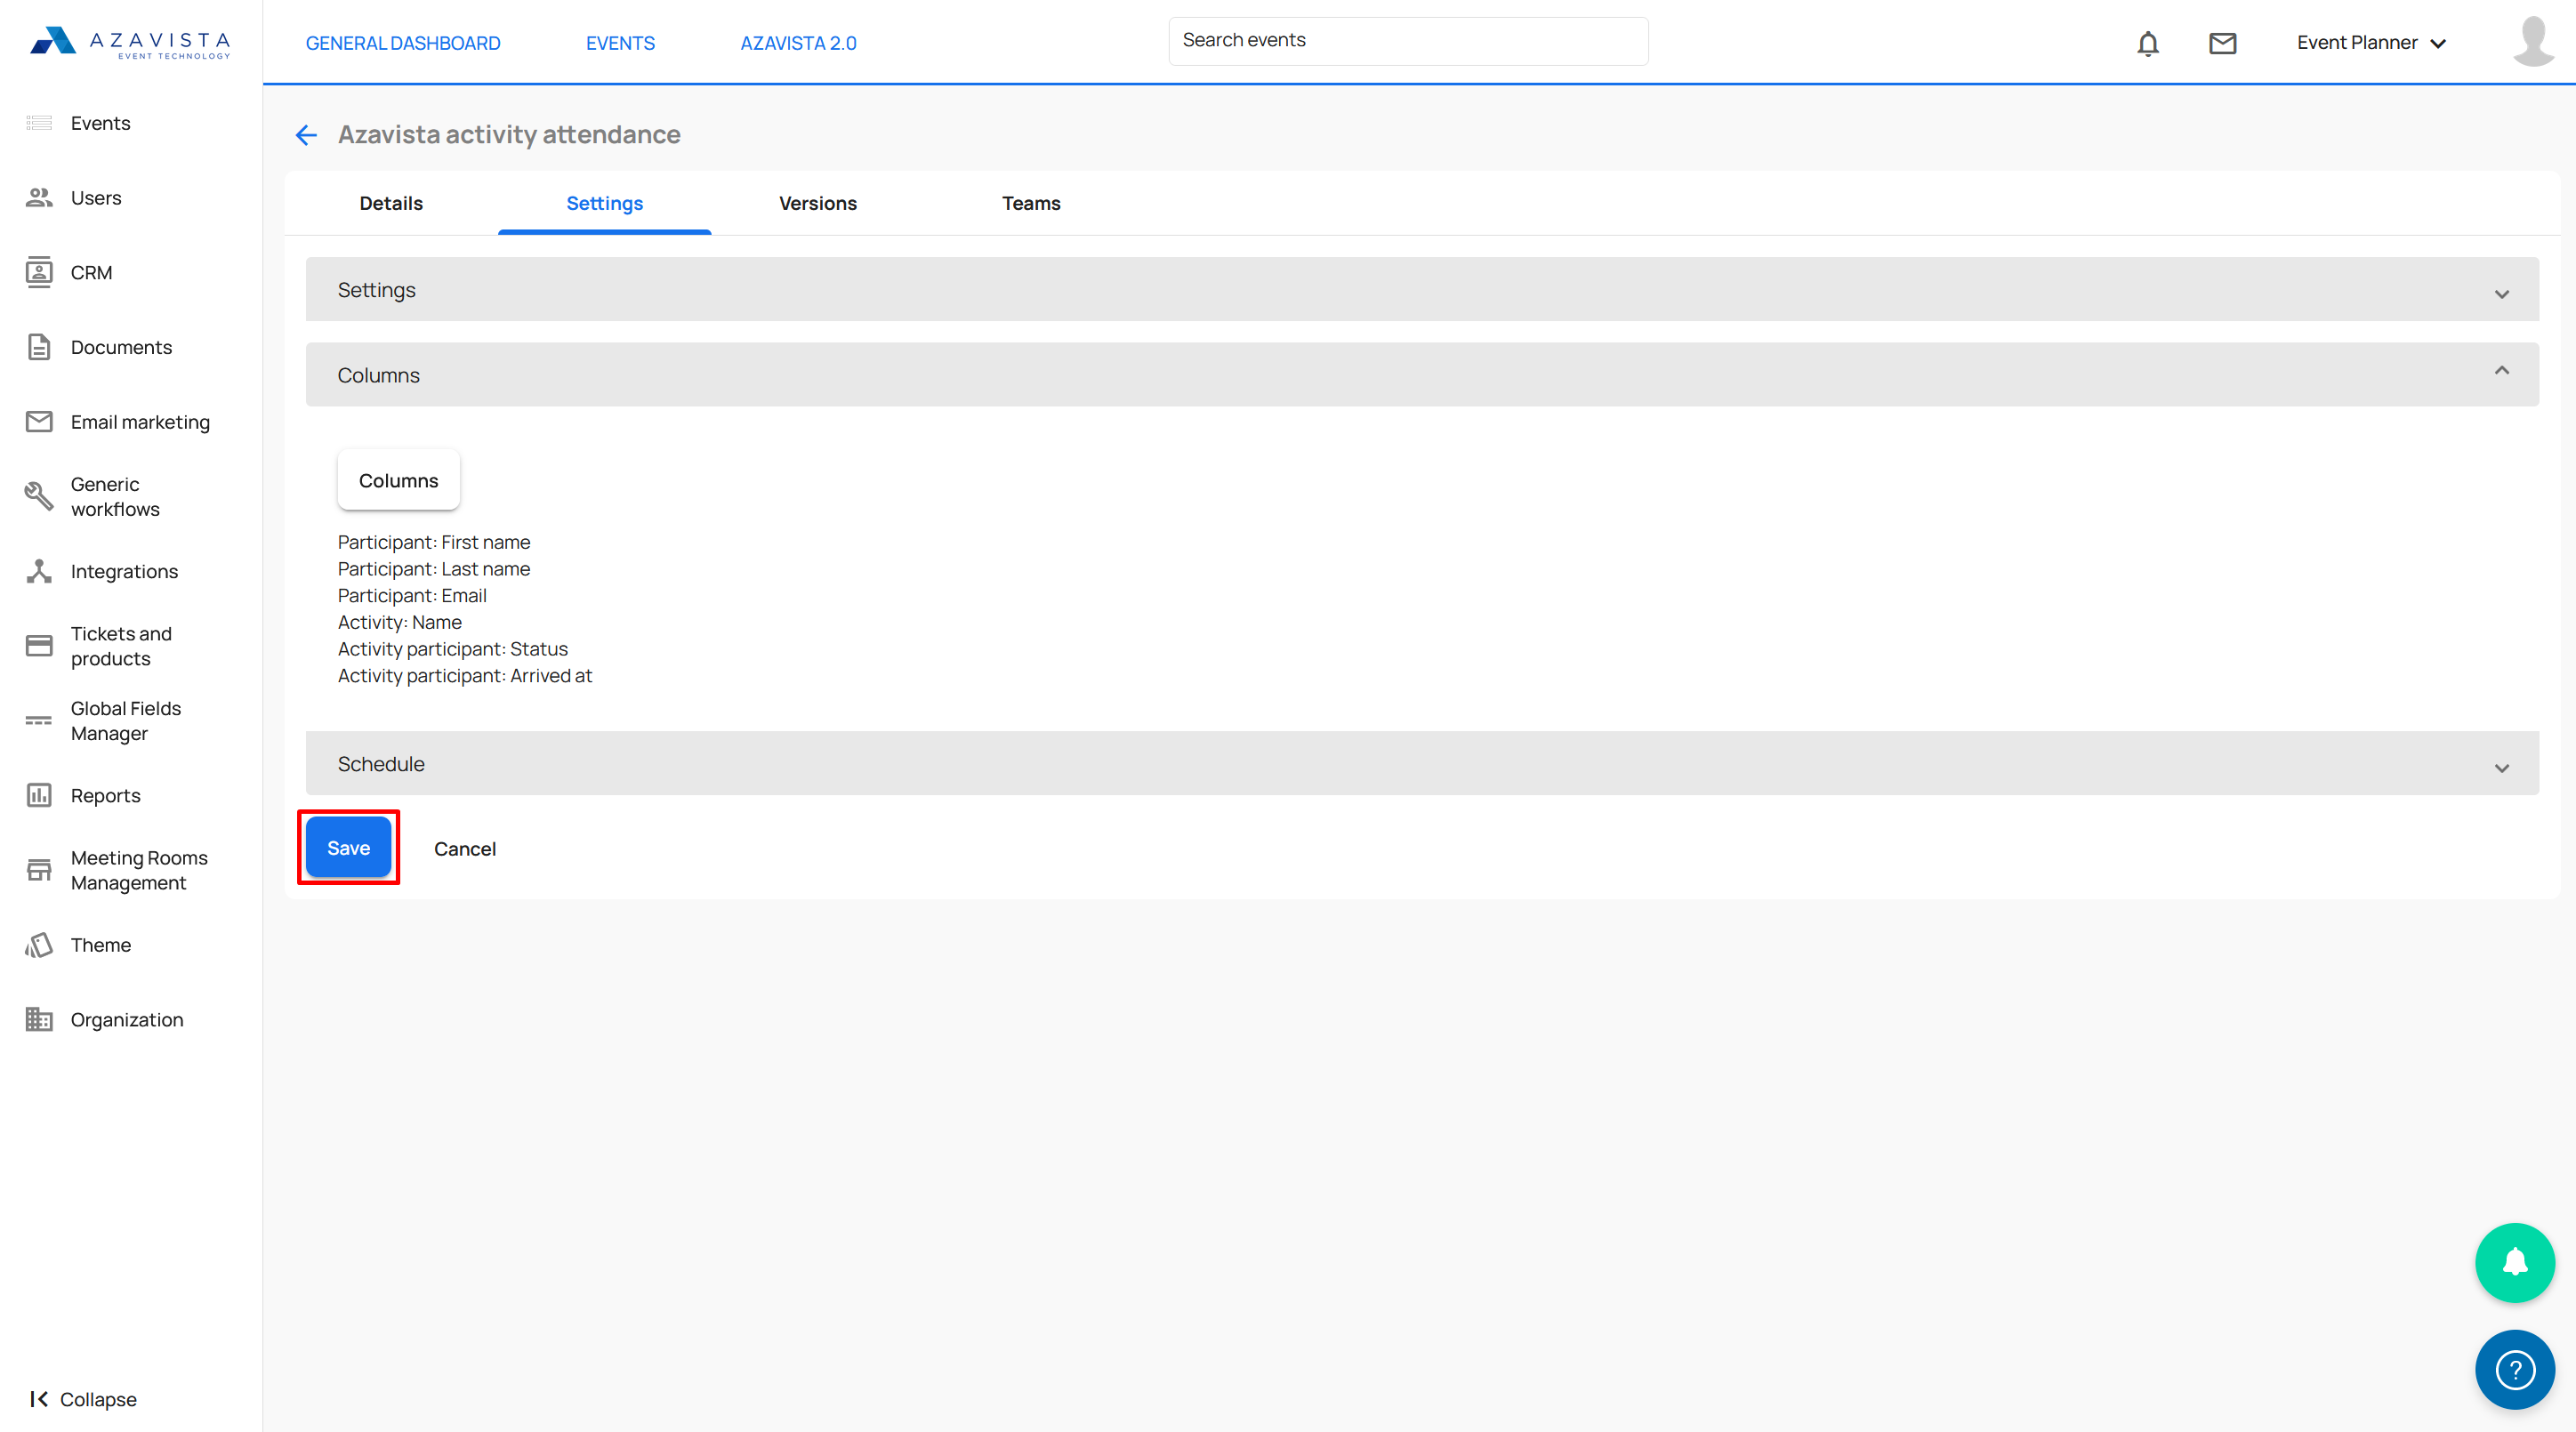
Task: Open the Documents sidebar icon
Action: [x=39, y=347]
